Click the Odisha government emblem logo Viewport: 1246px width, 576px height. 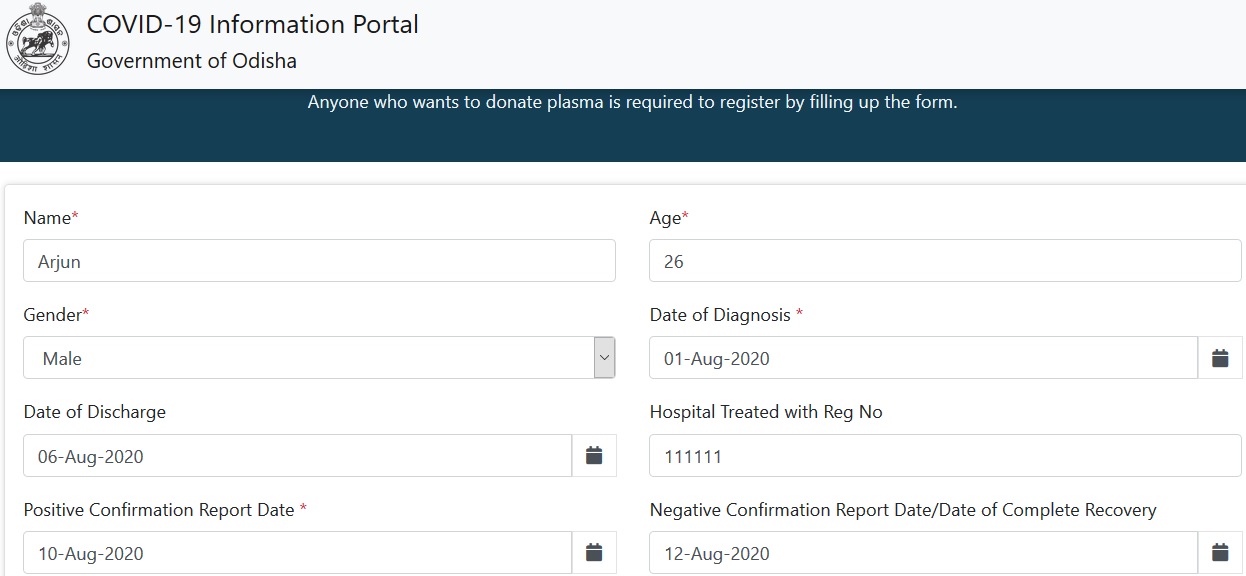coord(38,39)
